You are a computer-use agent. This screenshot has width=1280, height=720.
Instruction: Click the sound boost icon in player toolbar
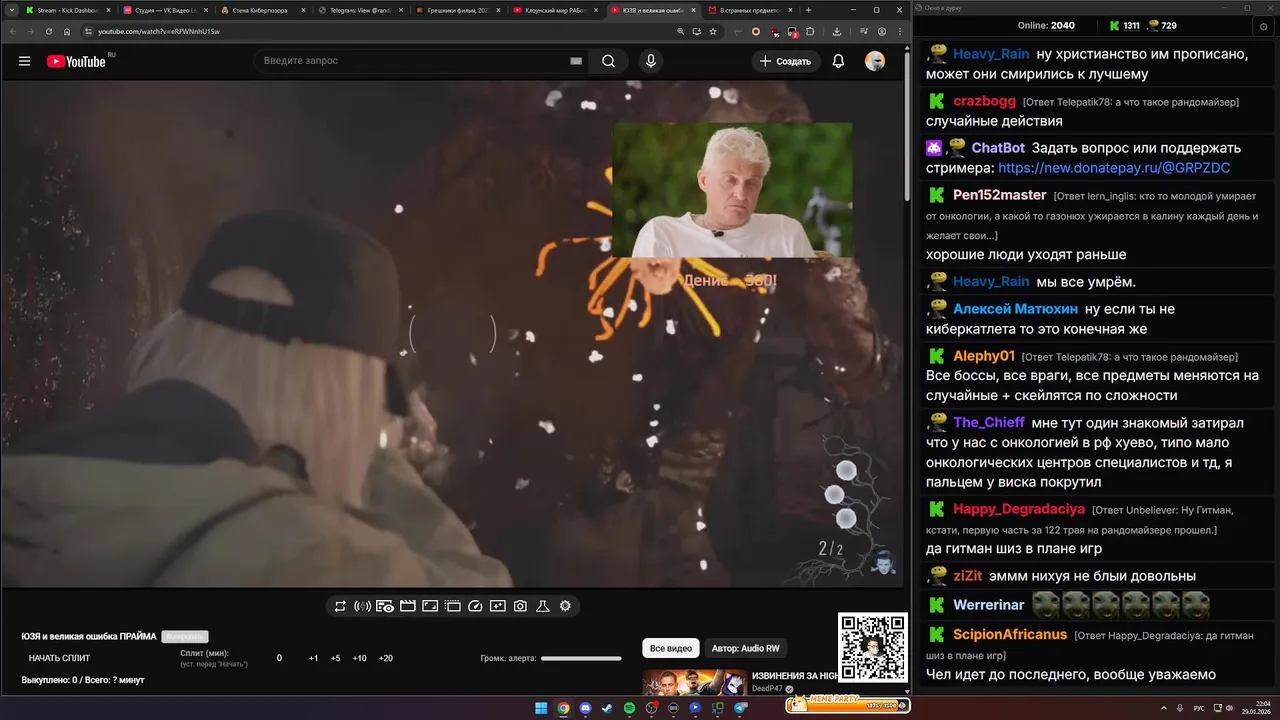pyautogui.click(x=362, y=606)
